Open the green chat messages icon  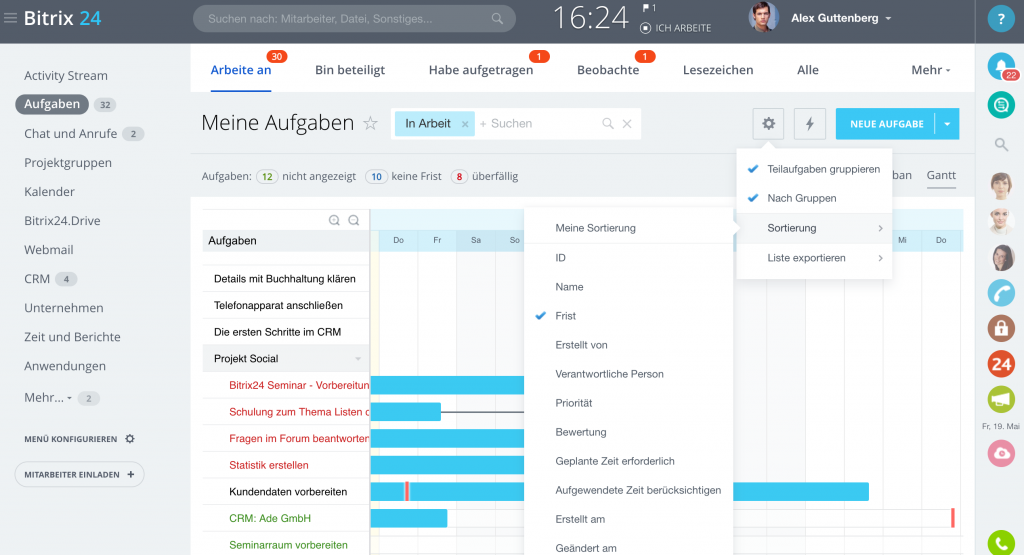(1000, 105)
